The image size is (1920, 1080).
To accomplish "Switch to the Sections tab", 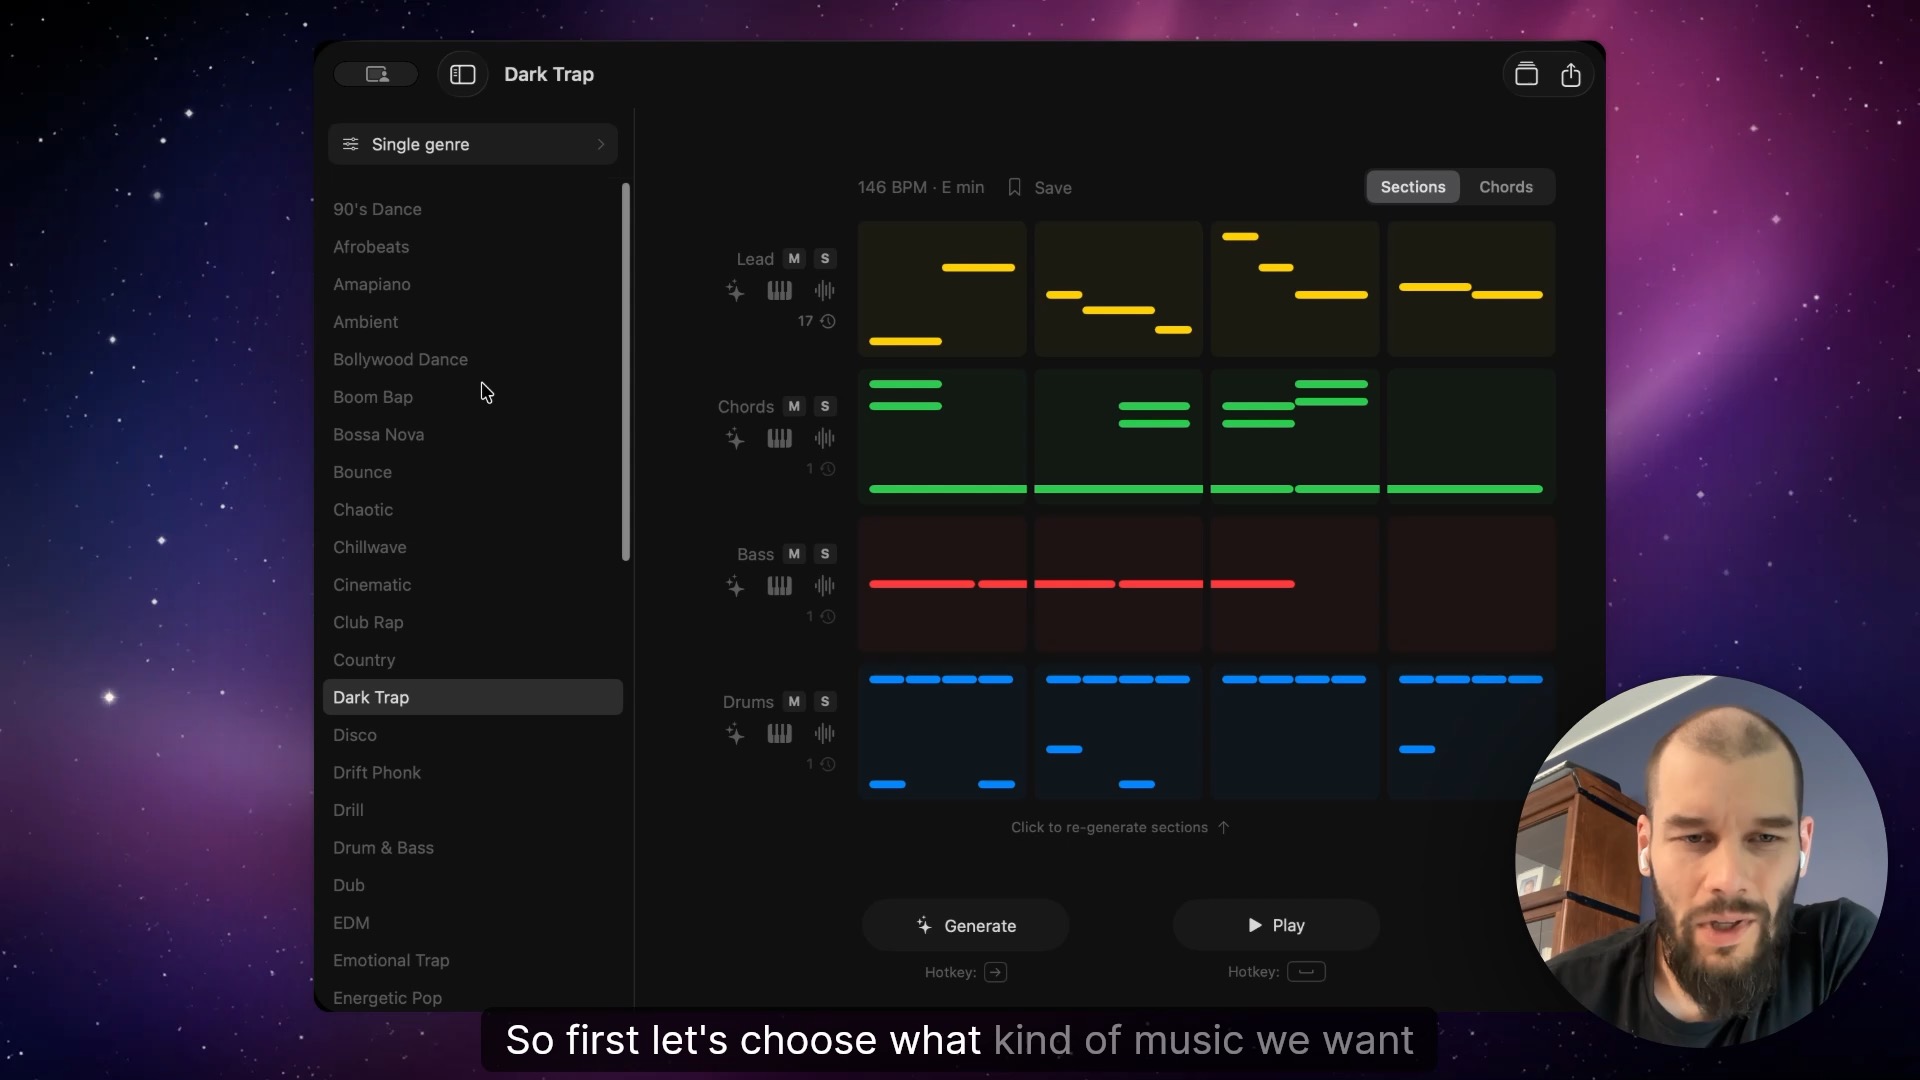I will [x=1413, y=187].
